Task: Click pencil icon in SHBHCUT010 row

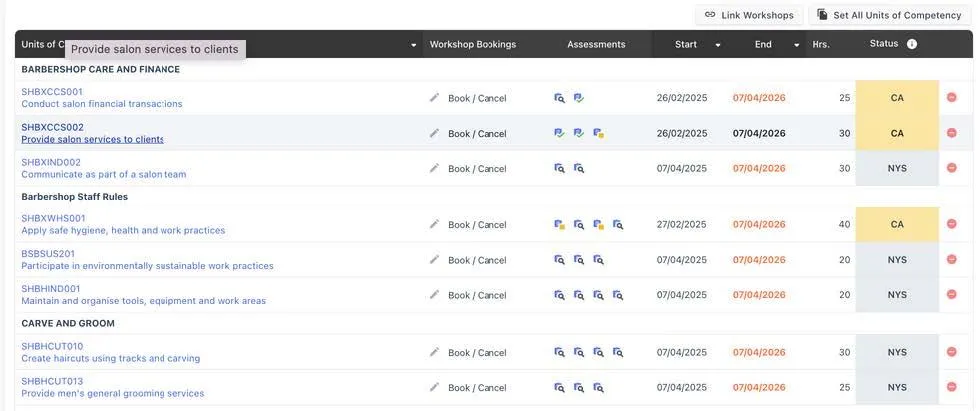Action: coord(434,352)
